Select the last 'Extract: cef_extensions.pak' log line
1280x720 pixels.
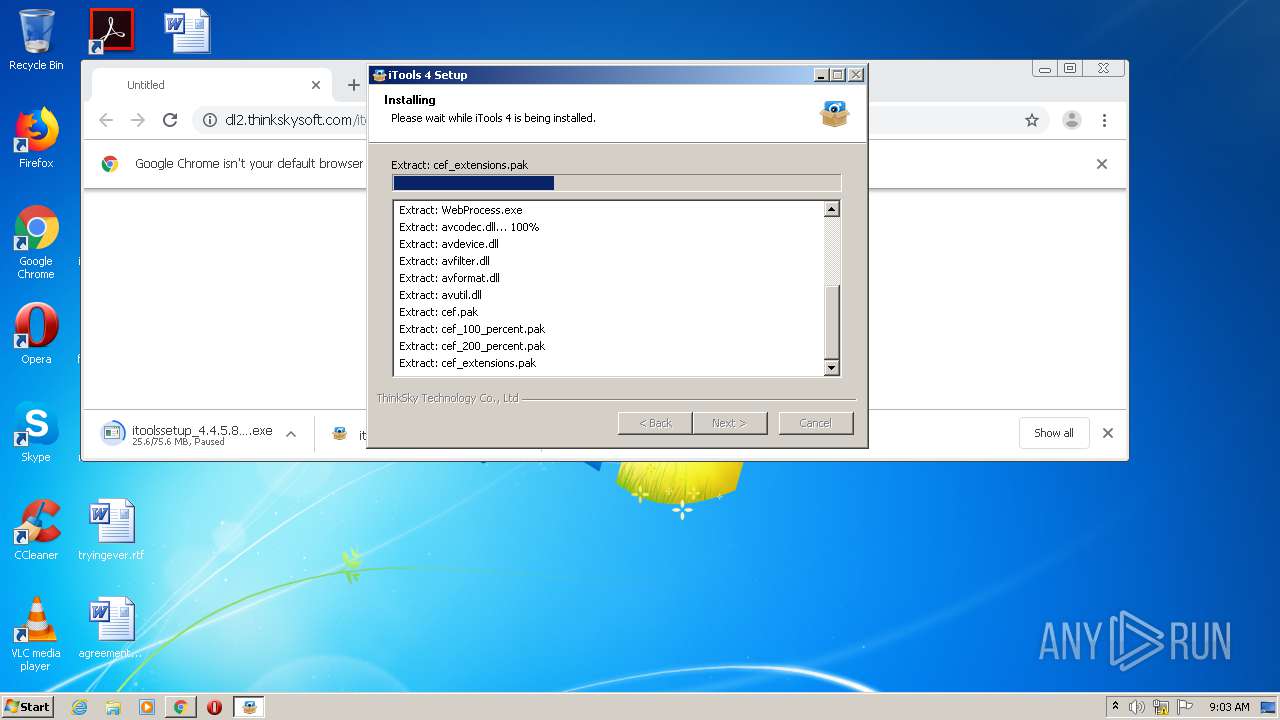point(468,363)
